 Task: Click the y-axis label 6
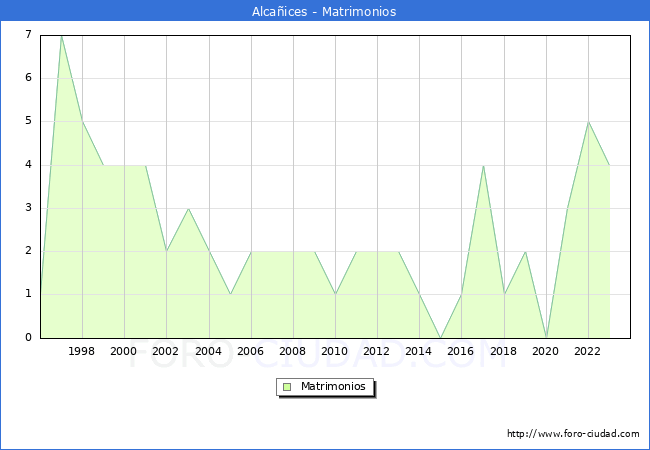tap(28, 77)
